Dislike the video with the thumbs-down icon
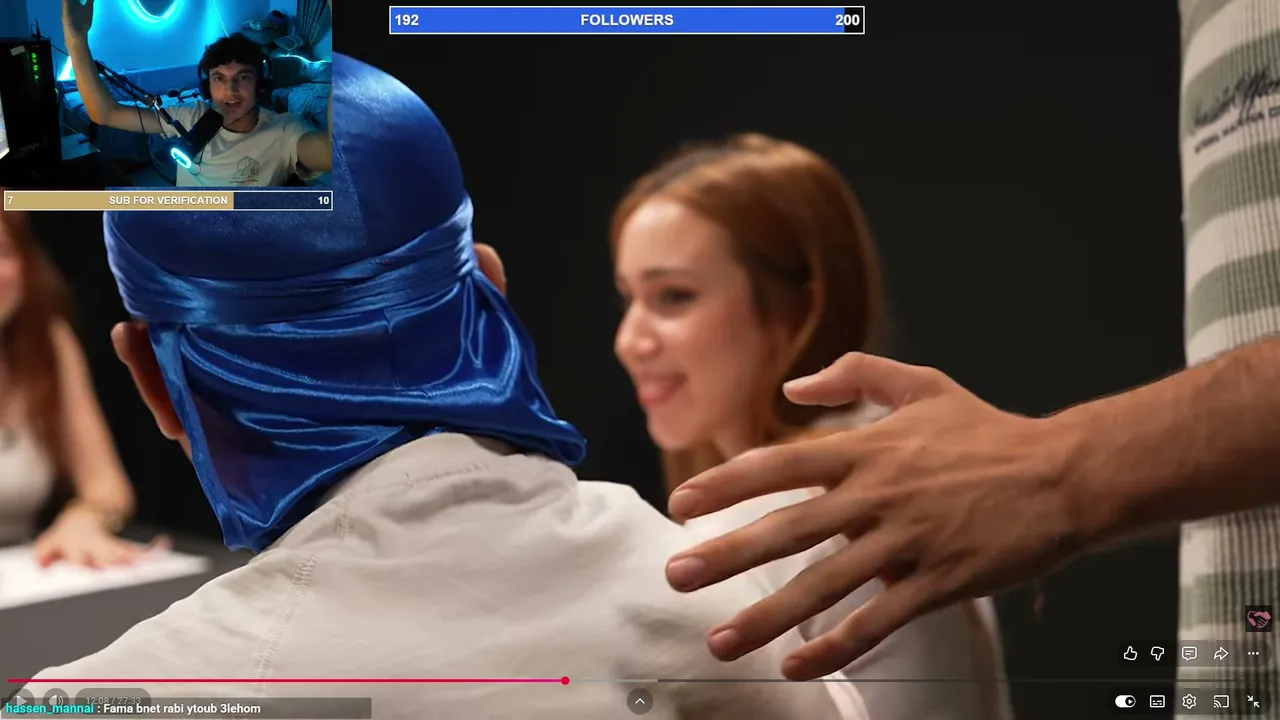 point(1158,653)
